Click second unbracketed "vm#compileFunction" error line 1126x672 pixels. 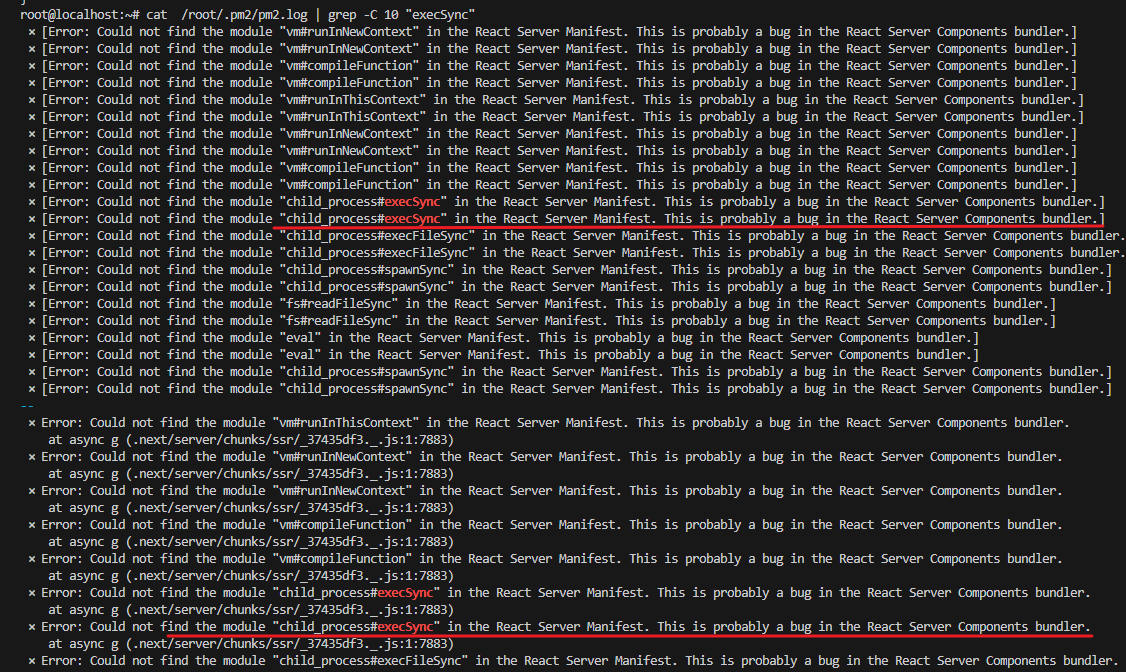coord(545,559)
